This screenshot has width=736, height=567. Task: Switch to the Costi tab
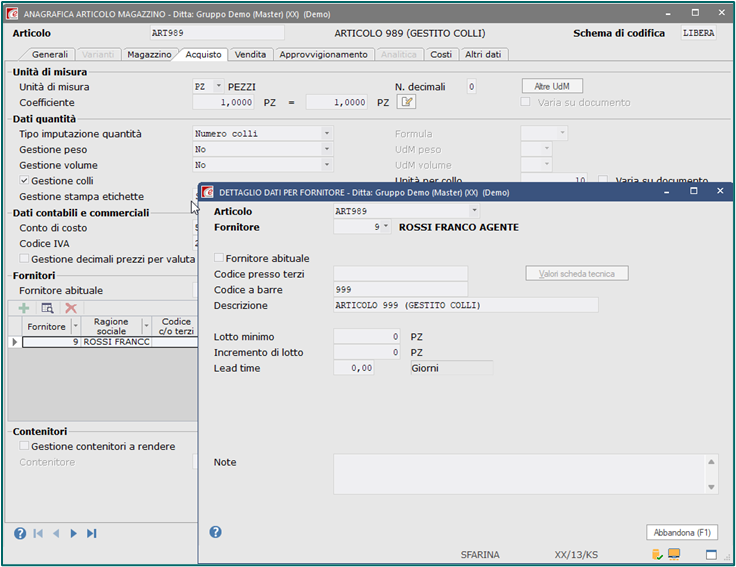[x=441, y=54]
